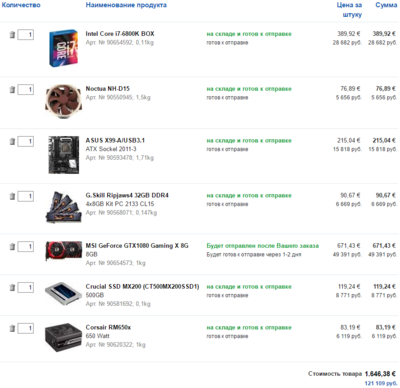Remove Crucial SSD MX200 via trash icon
400x388 pixels.
coord(12,287)
